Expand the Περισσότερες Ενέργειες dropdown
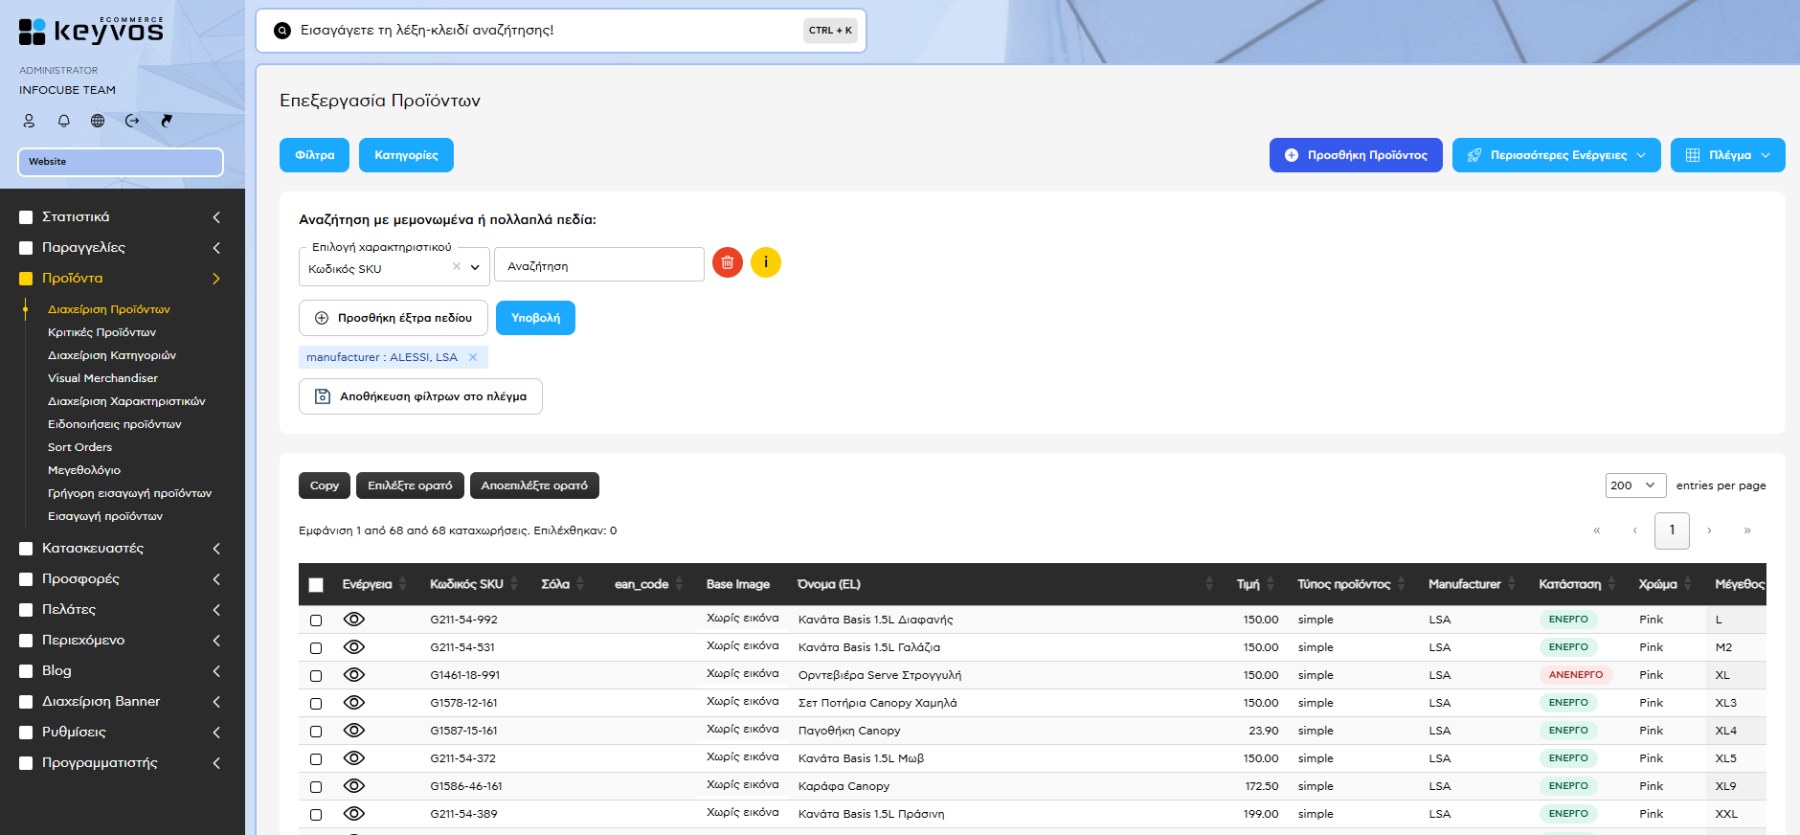Screen dimensions: 1800x835 (x=1556, y=155)
